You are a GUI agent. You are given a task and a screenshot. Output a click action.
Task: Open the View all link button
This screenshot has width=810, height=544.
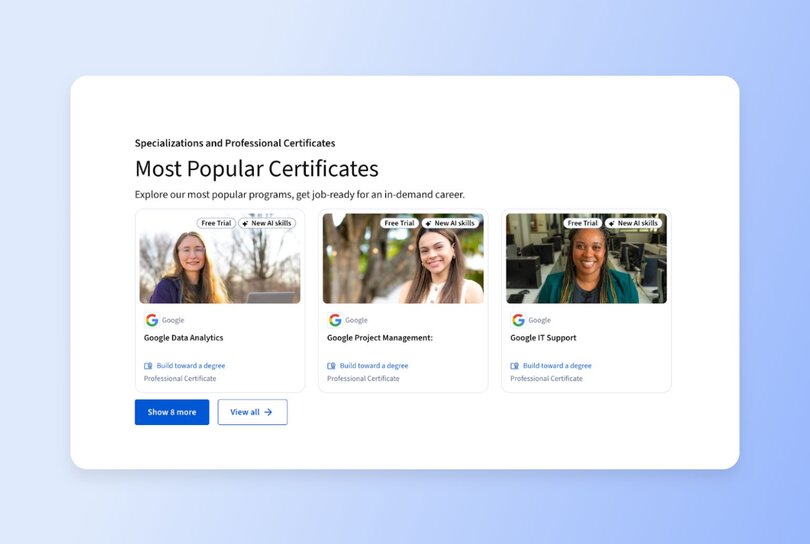click(x=253, y=412)
